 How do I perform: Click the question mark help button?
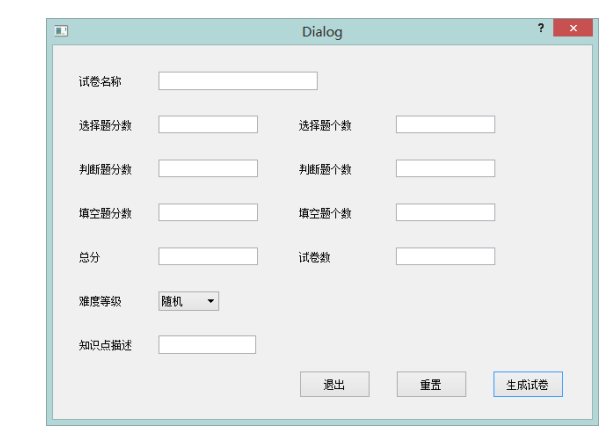coord(541,29)
